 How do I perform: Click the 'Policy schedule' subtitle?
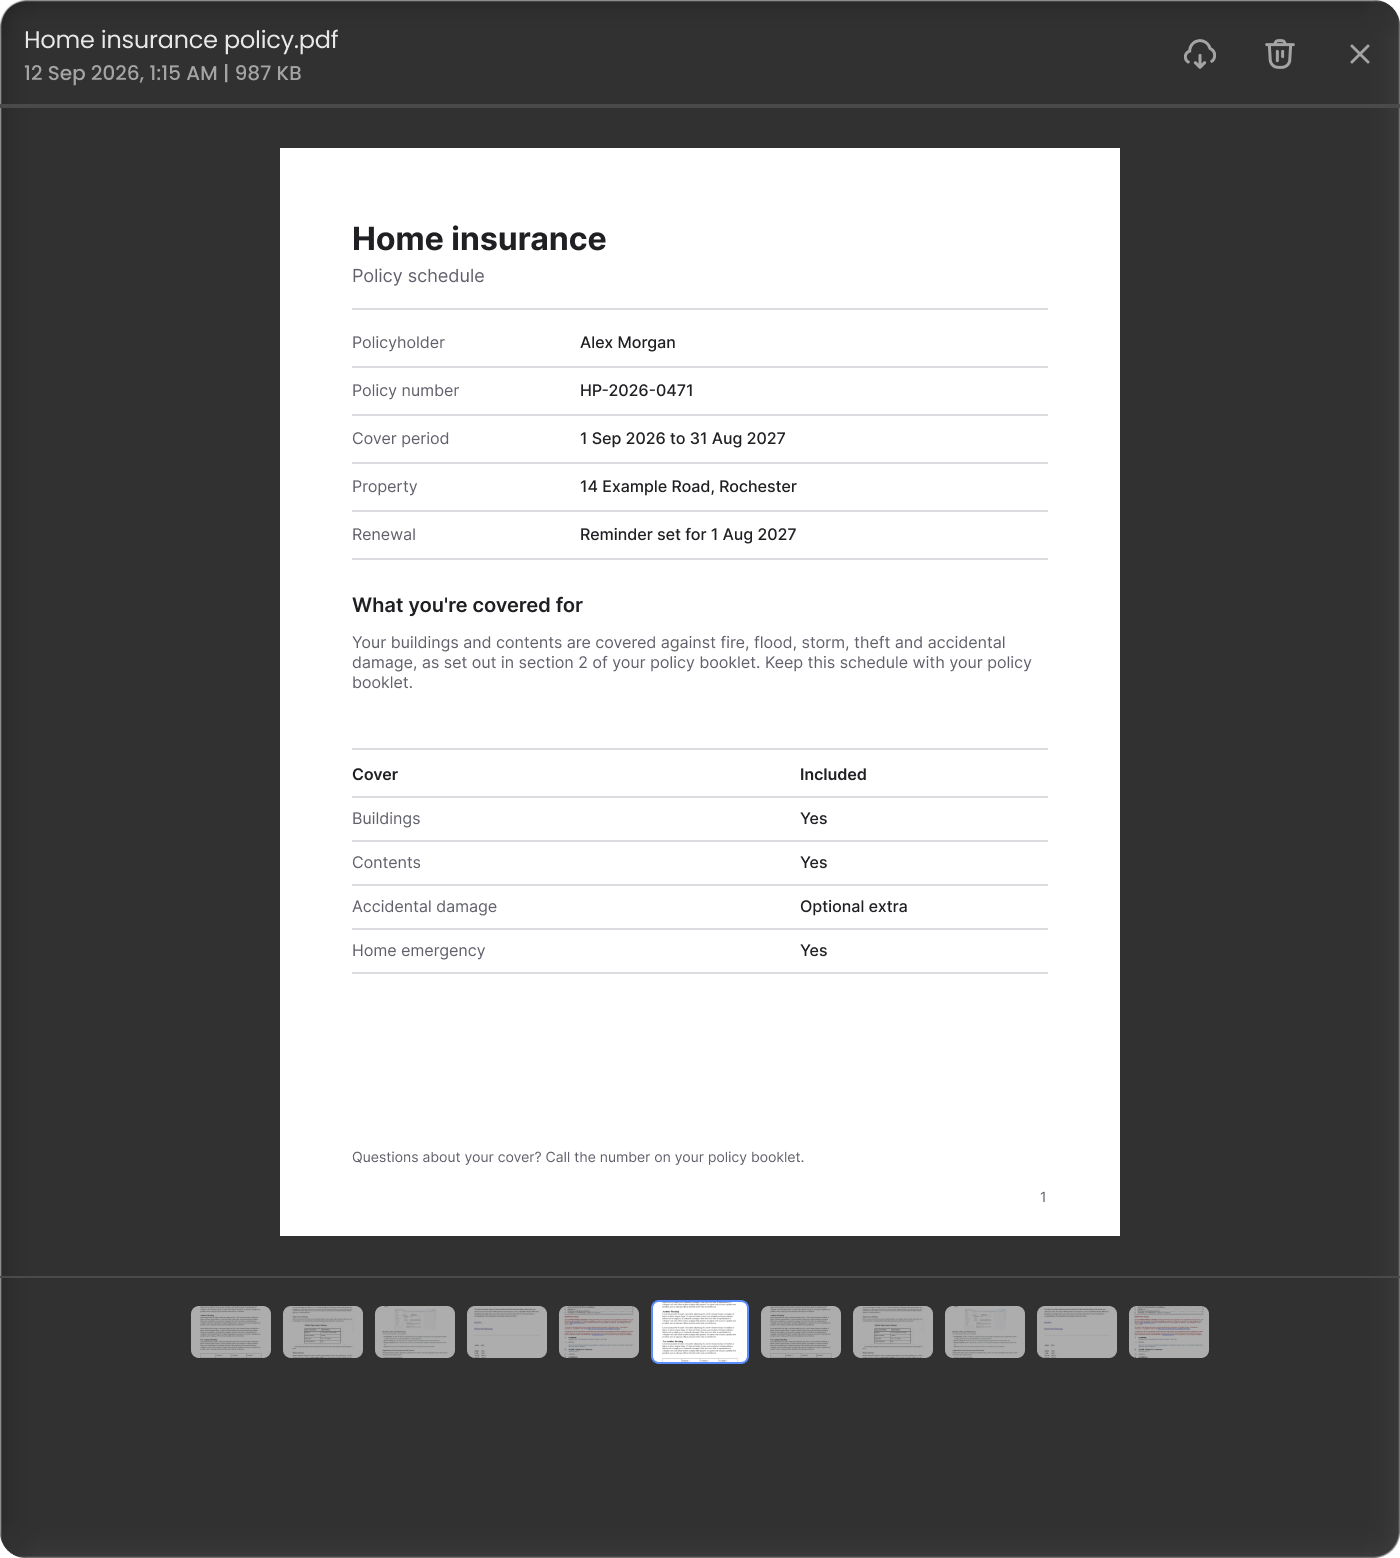click(x=418, y=276)
